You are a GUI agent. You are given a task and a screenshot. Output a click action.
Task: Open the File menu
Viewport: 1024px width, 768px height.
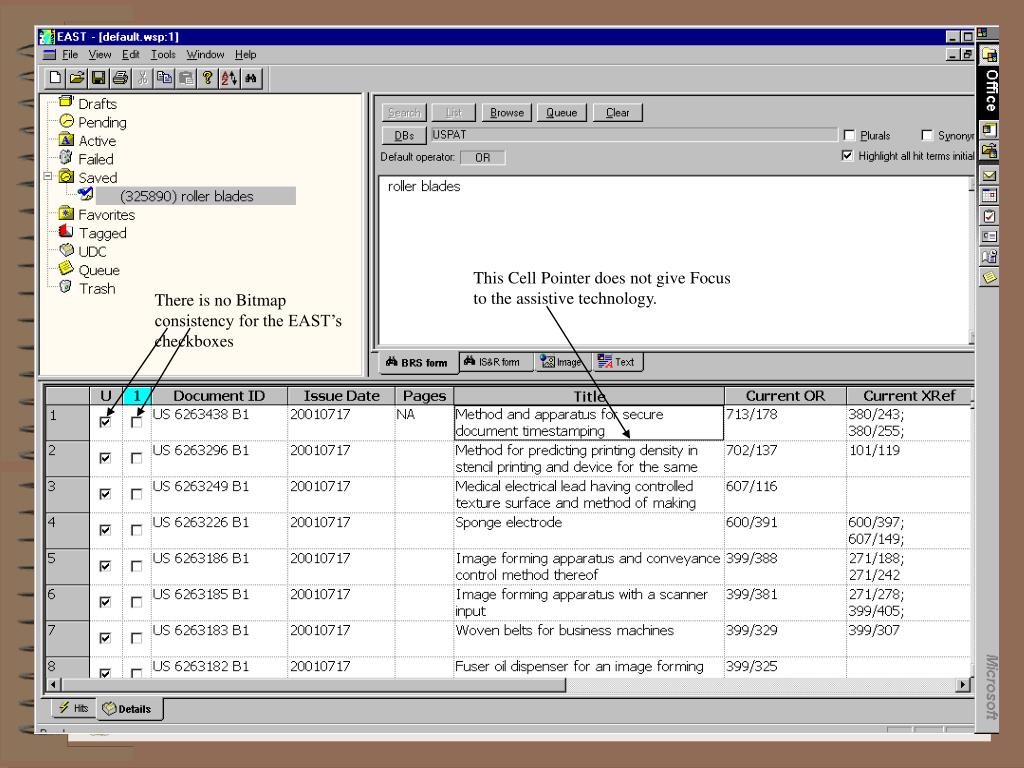70,55
